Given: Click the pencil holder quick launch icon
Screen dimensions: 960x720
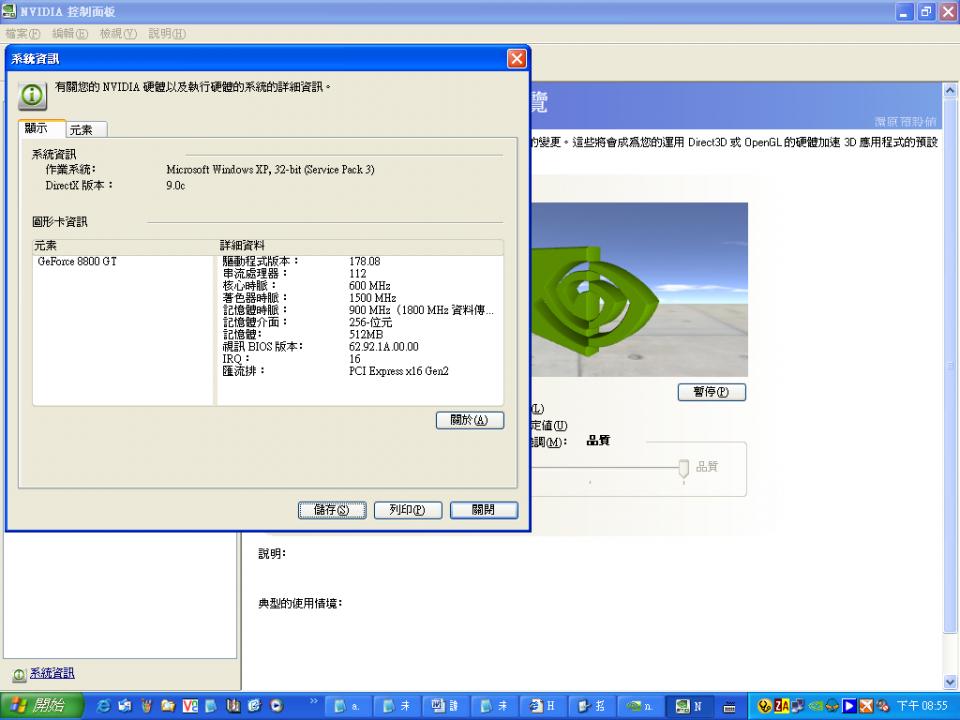Looking at the screenshot, I should tap(146, 706).
